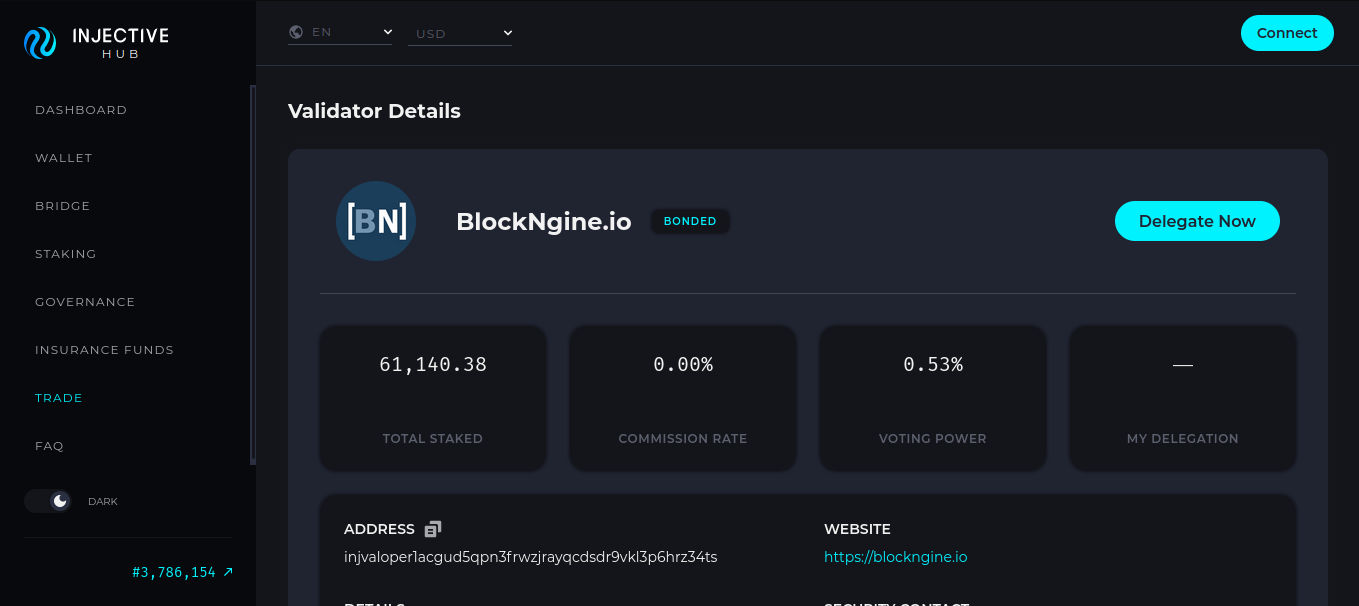The image size is (1359, 606).
Task: Open the blockngine.io website link
Action: click(x=896, y=557)
